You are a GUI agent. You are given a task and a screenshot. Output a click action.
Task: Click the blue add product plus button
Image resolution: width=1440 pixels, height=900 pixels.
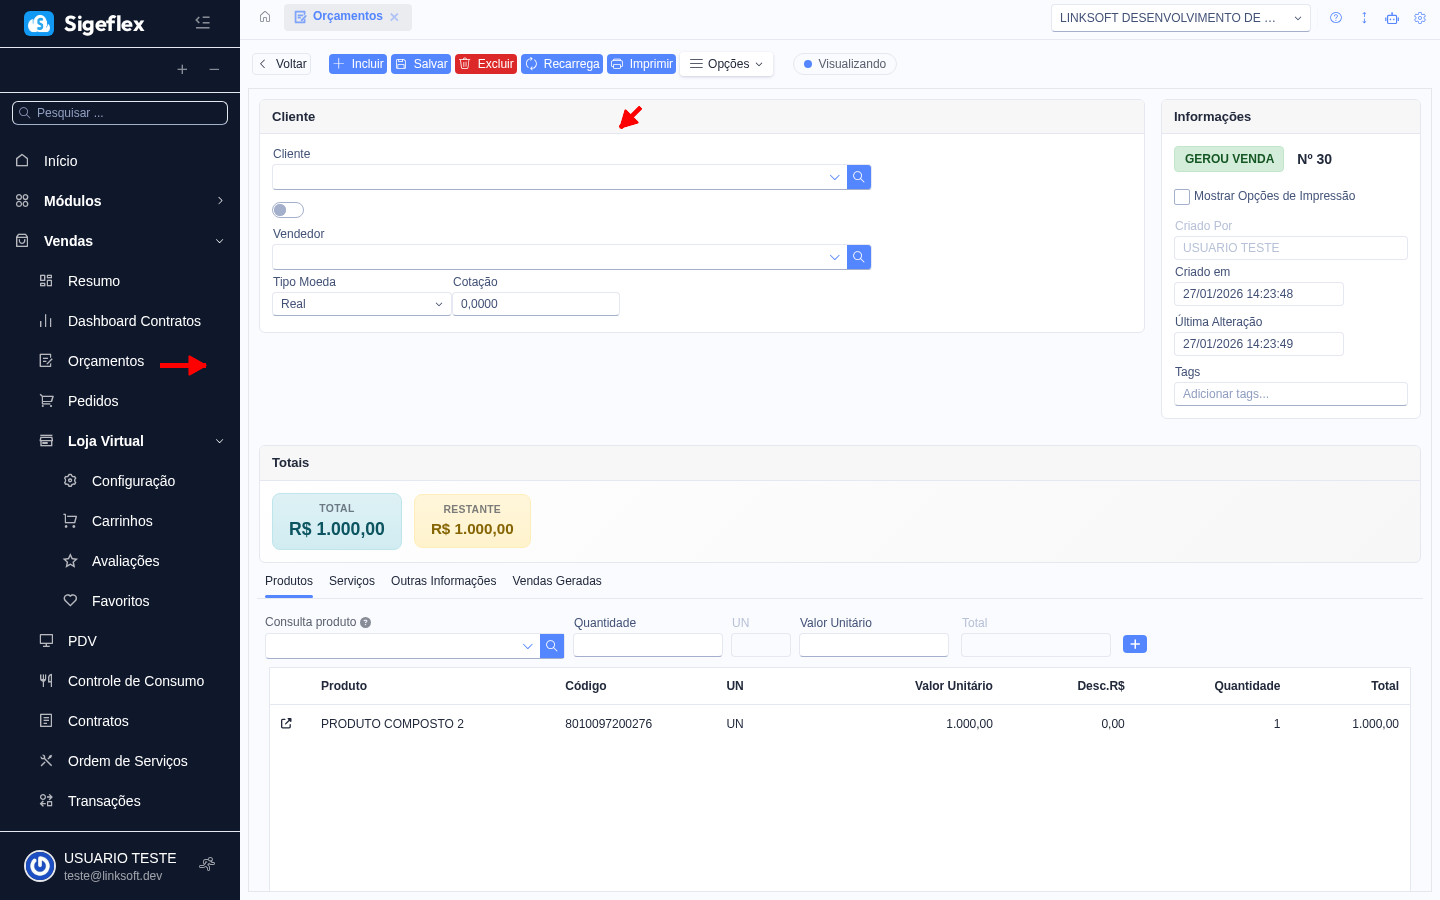click(x=1134, y=644)
